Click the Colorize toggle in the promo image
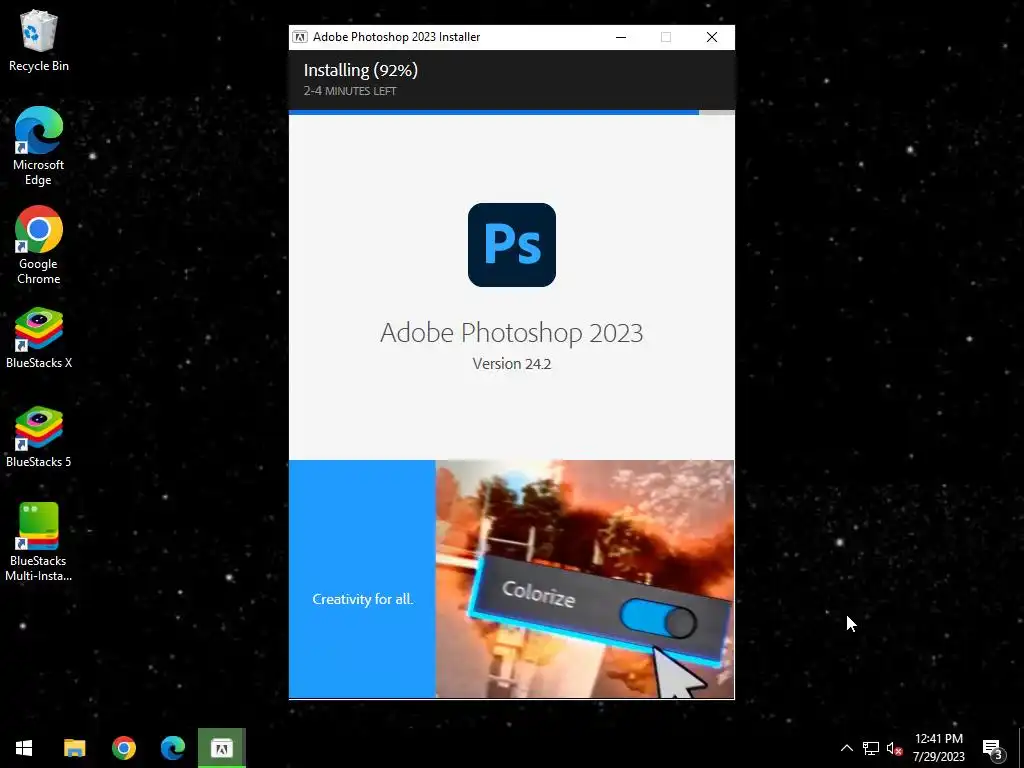 pos(658,618)
